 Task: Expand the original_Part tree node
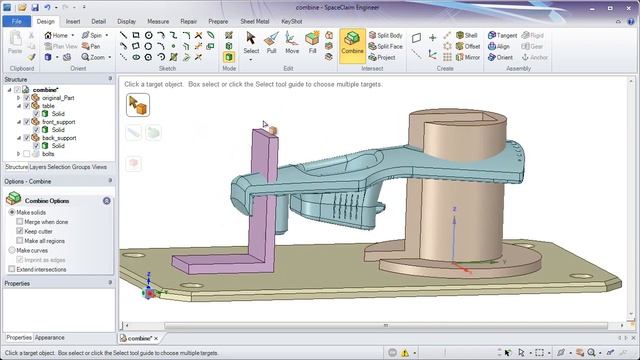click(x=18, y=98)
